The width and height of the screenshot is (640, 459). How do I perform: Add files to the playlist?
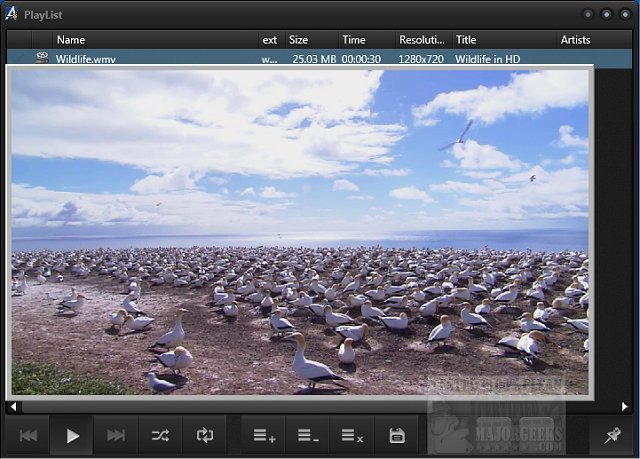coord(263,435)
